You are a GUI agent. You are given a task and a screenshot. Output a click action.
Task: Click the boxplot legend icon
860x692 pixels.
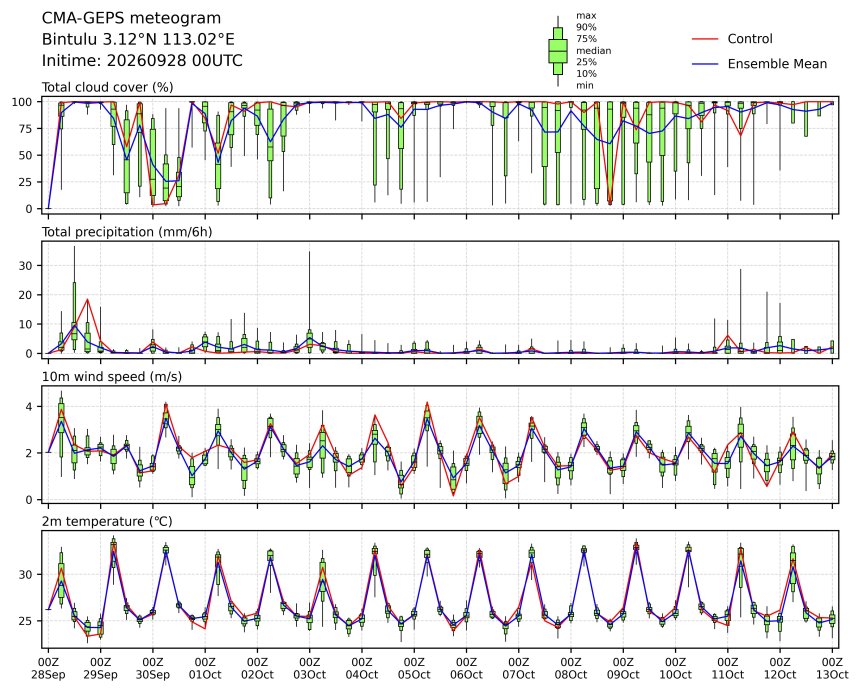click(558, 51)
